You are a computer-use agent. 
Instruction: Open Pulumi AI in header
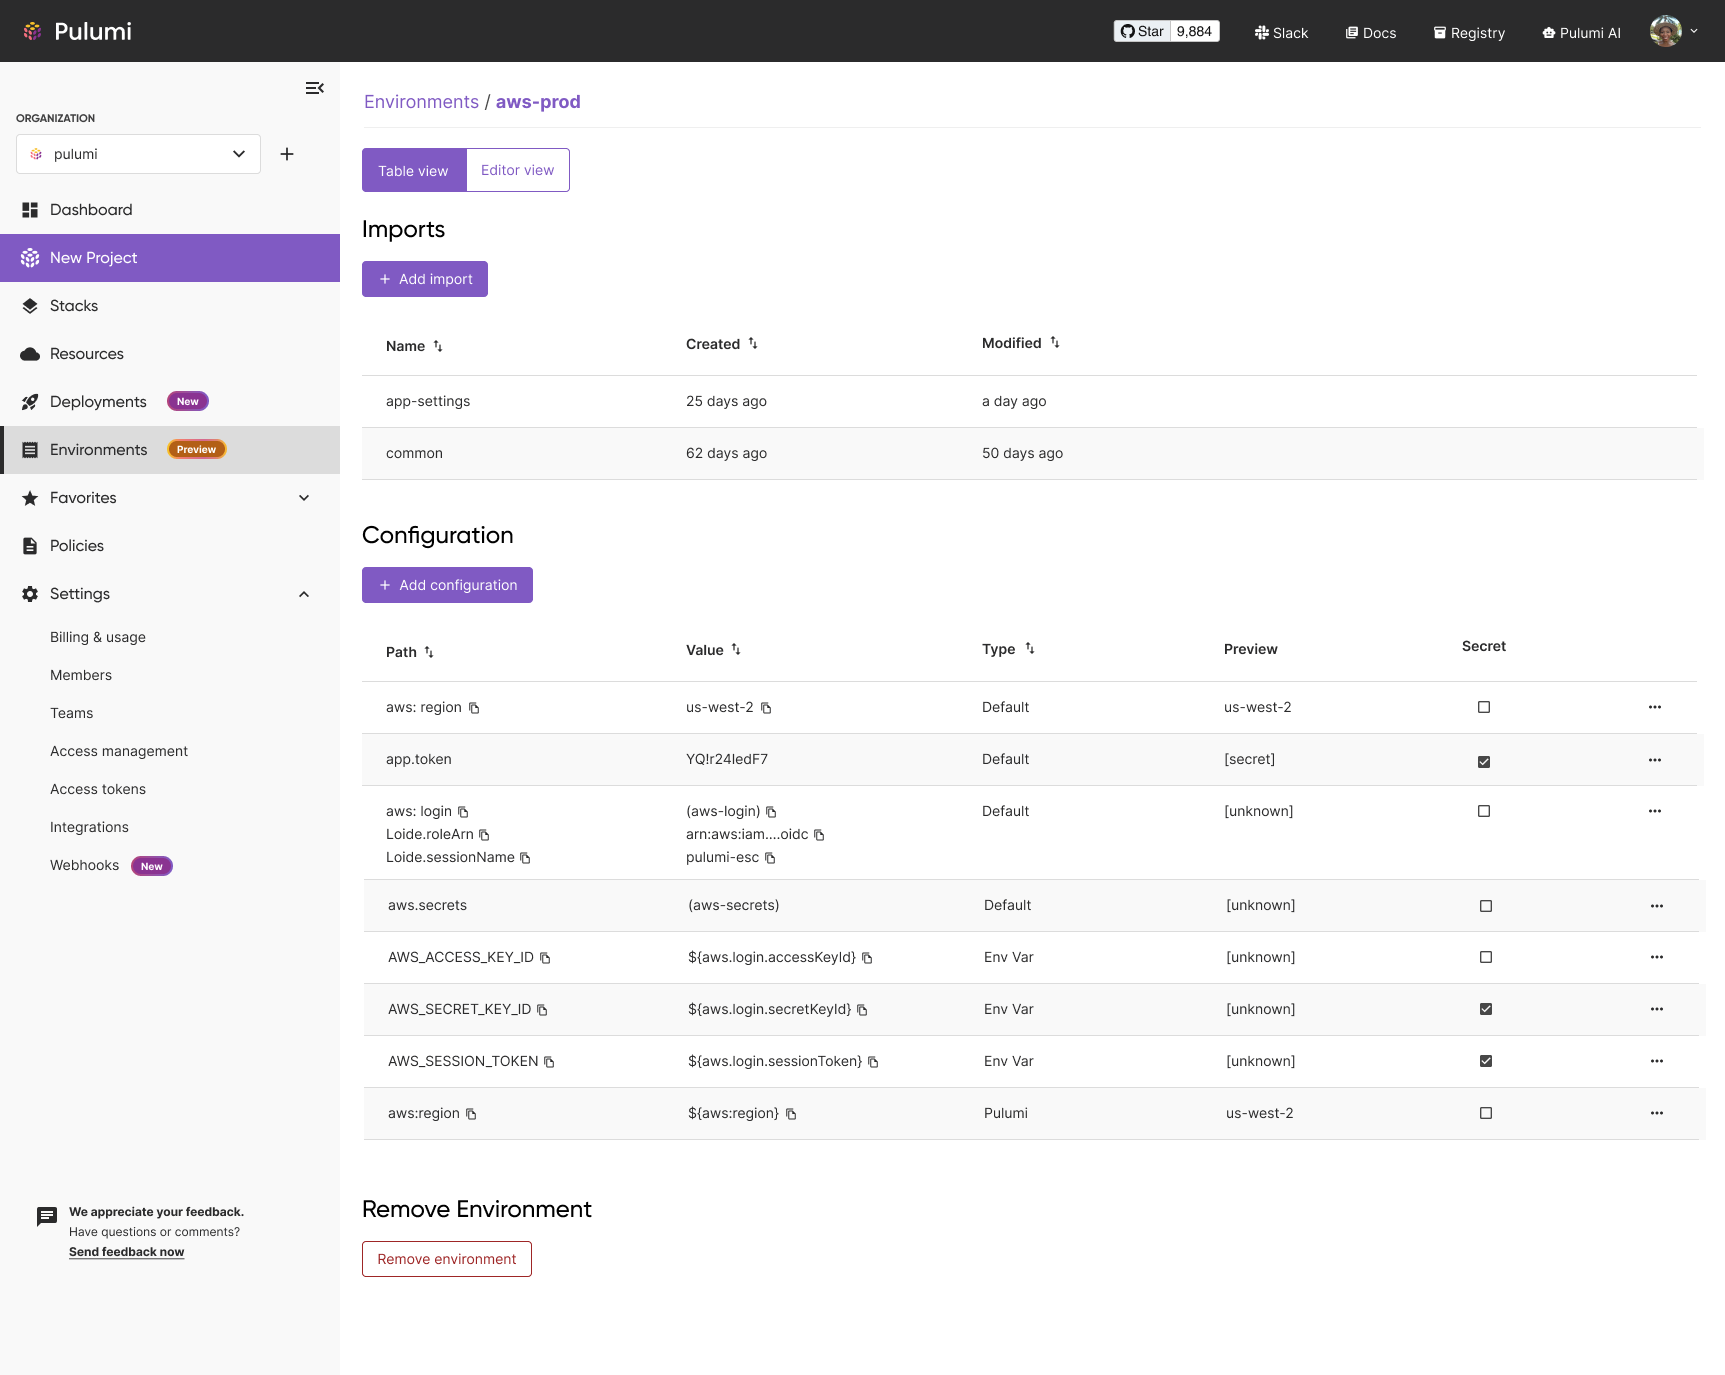(1581, 33)
